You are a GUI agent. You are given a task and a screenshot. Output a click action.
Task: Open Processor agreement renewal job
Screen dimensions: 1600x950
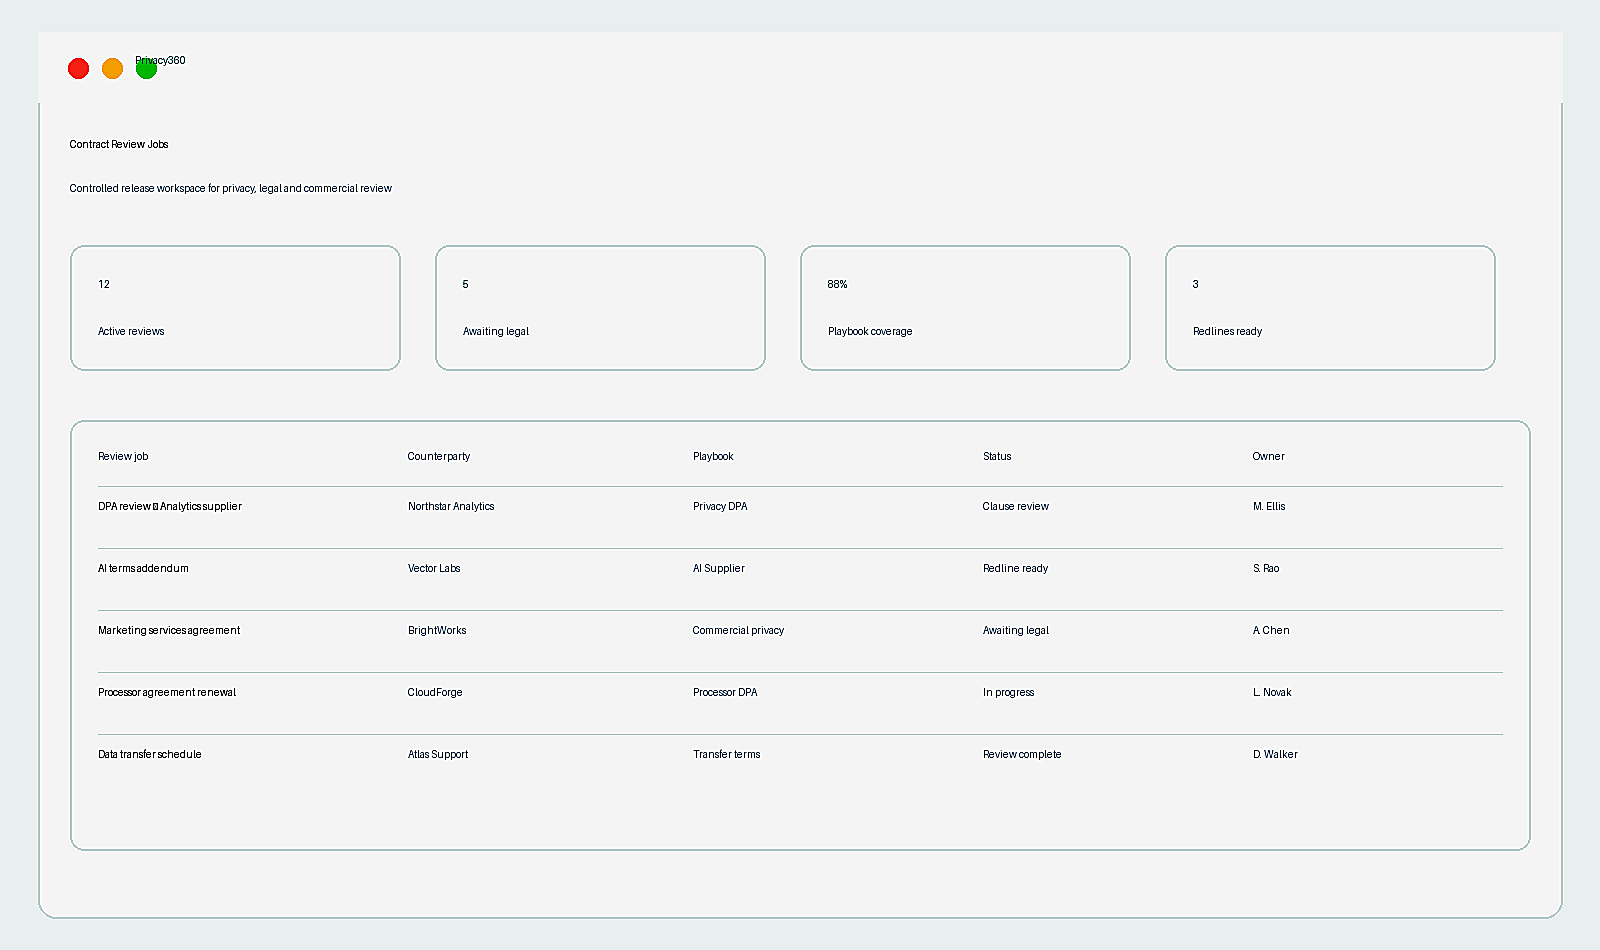[x=167, y=692]
